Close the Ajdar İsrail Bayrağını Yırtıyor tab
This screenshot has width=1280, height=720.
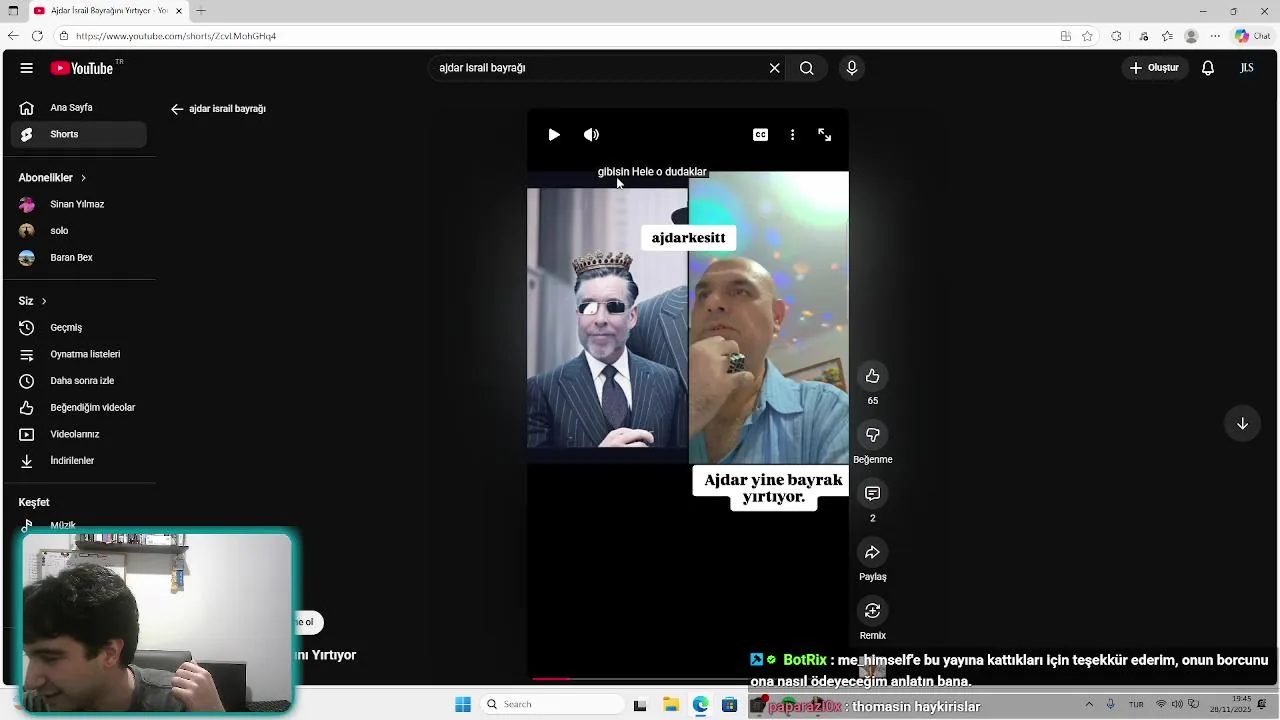179,11
